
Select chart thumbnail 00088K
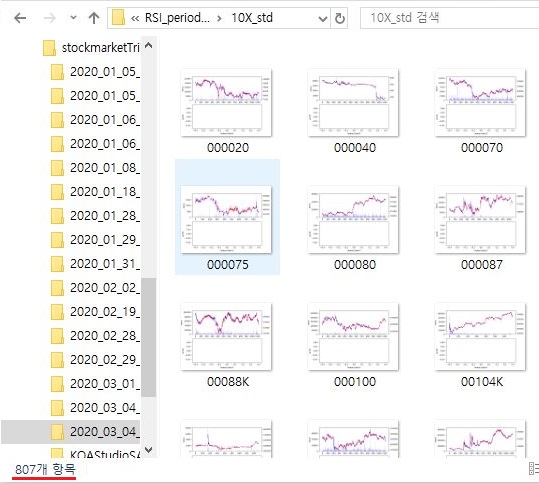point(226,337)
